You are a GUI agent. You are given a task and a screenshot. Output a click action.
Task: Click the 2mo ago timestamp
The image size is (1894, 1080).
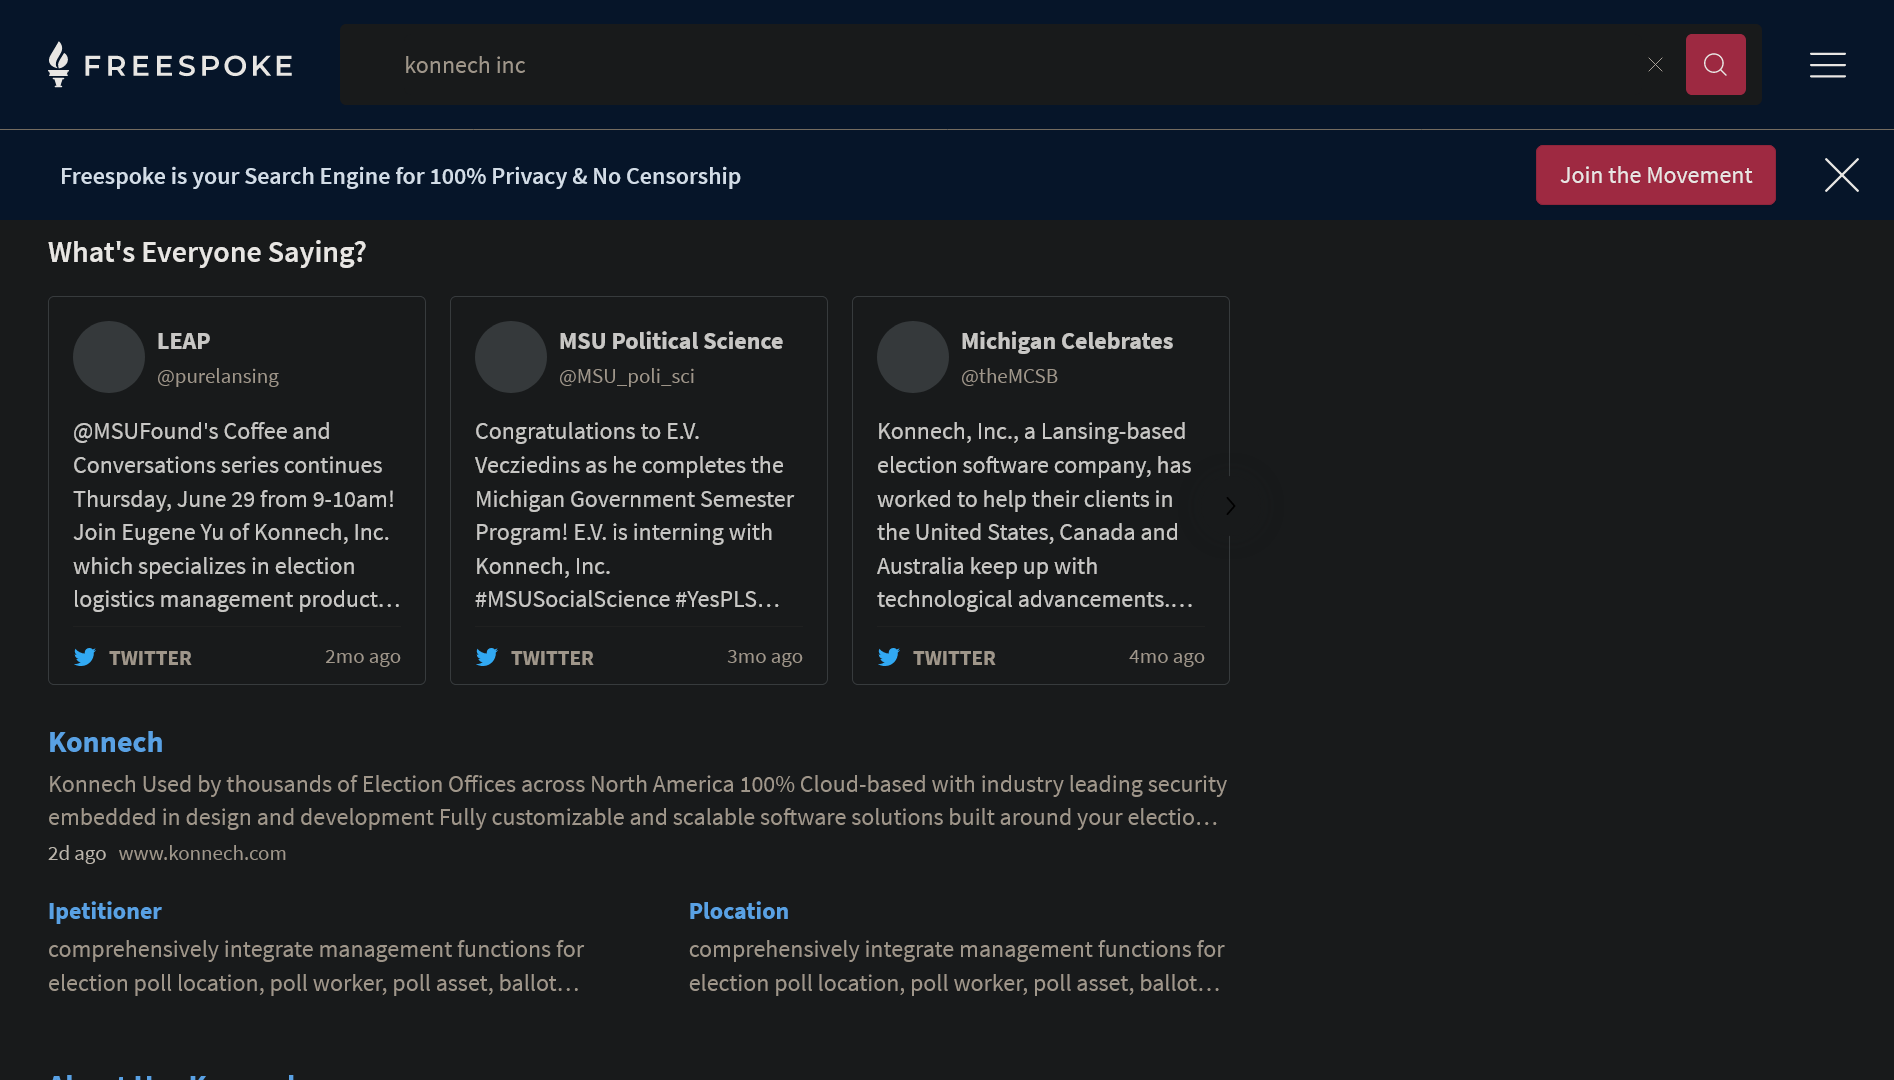point(362,656)
